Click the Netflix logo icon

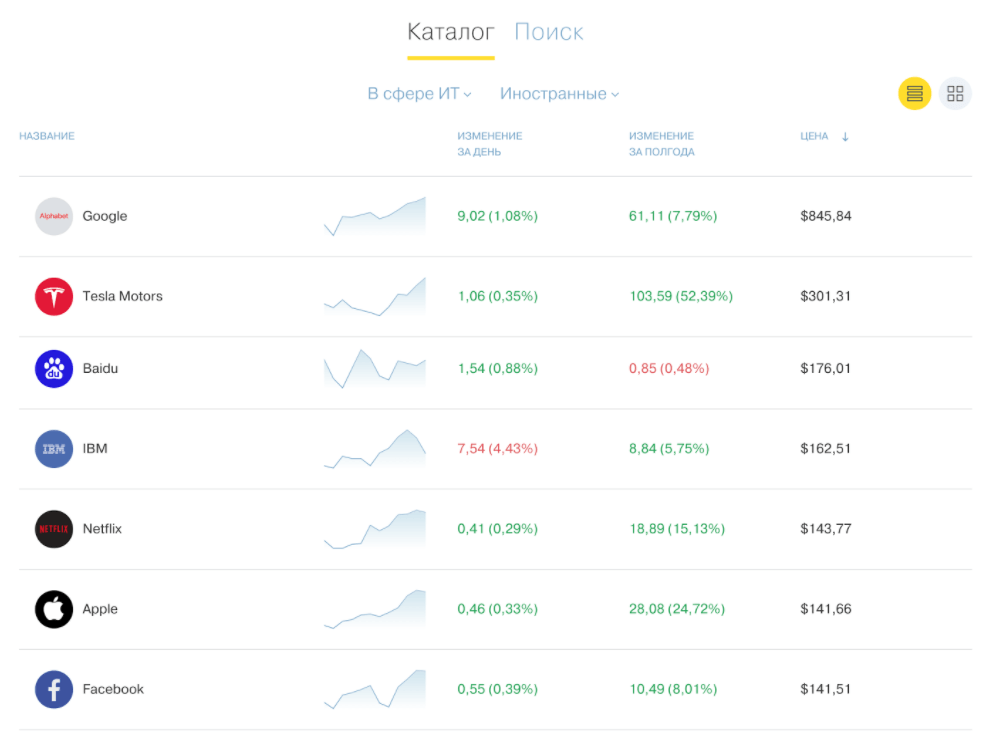tap(54, 529)
